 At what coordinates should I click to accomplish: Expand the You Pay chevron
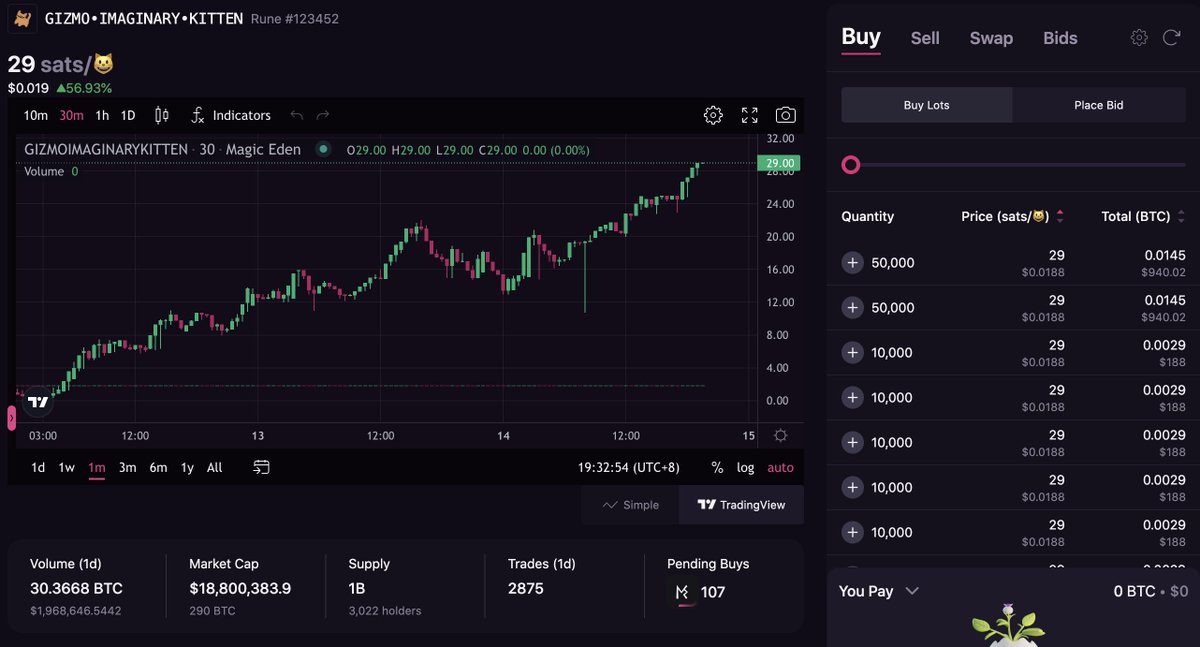[x=912, y=591]
